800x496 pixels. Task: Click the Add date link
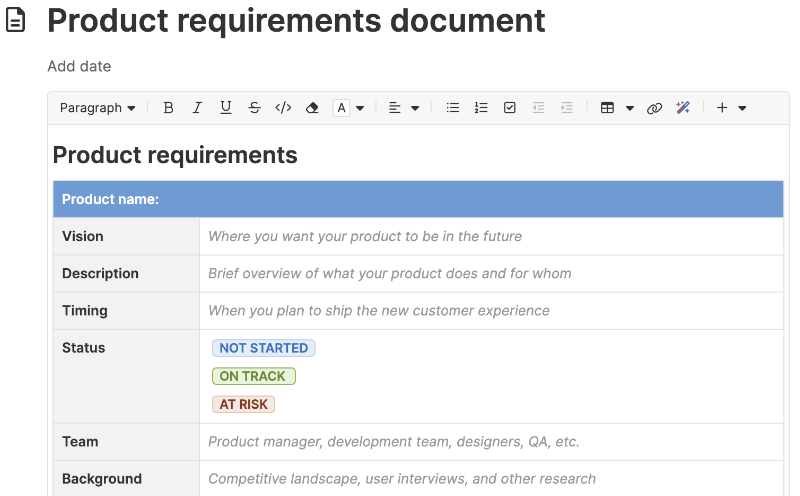tap(79, 66)
